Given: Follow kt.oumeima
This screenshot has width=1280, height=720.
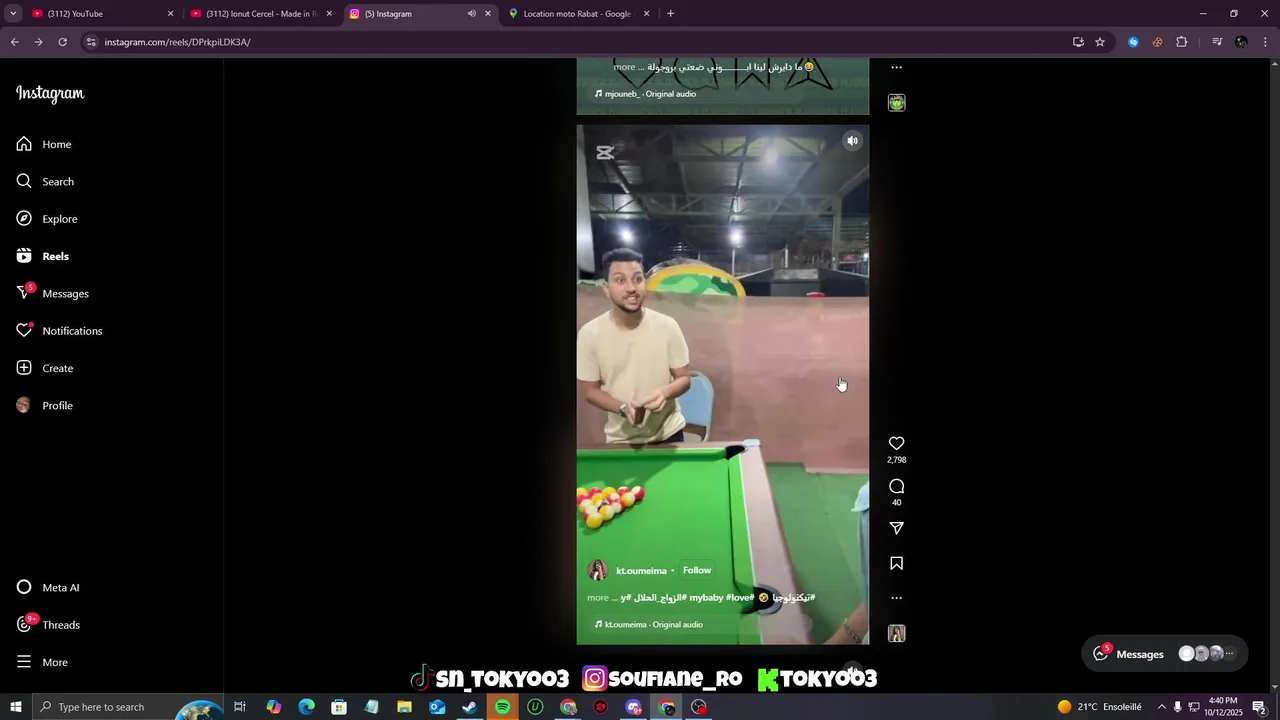Looking at the screenshot, I should click(697, 571).
